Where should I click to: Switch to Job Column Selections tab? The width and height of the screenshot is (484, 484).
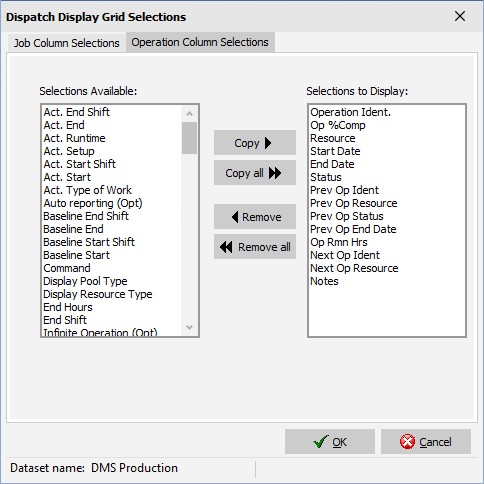[66, 43]
